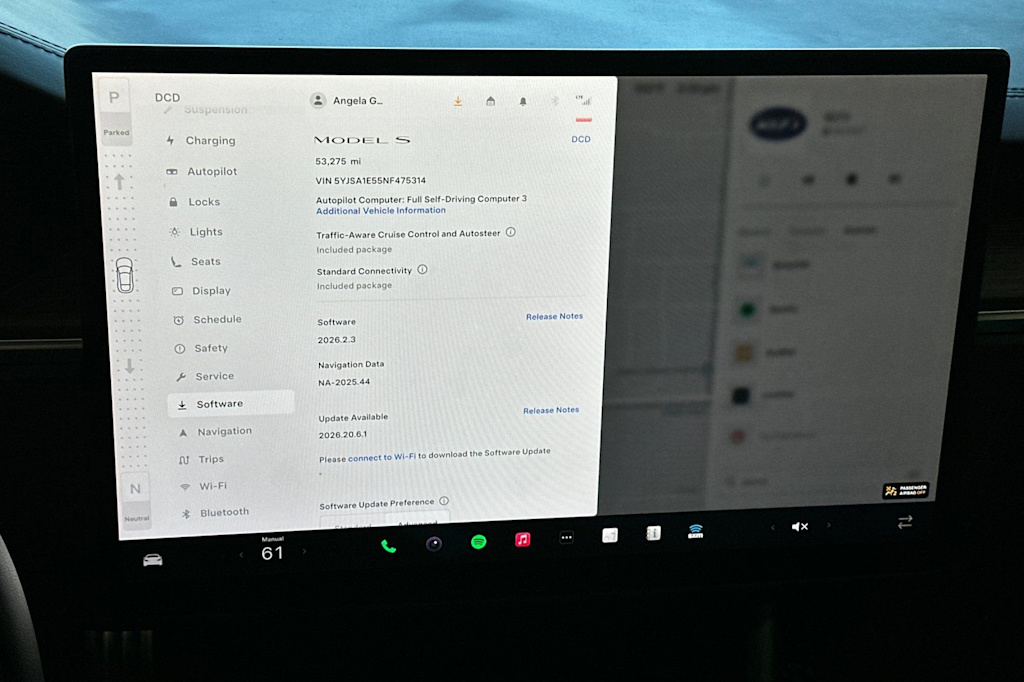The image size is (1024, 682).
Task: Follow the connect to Wi-Fi link
Action: pos(382,457)
